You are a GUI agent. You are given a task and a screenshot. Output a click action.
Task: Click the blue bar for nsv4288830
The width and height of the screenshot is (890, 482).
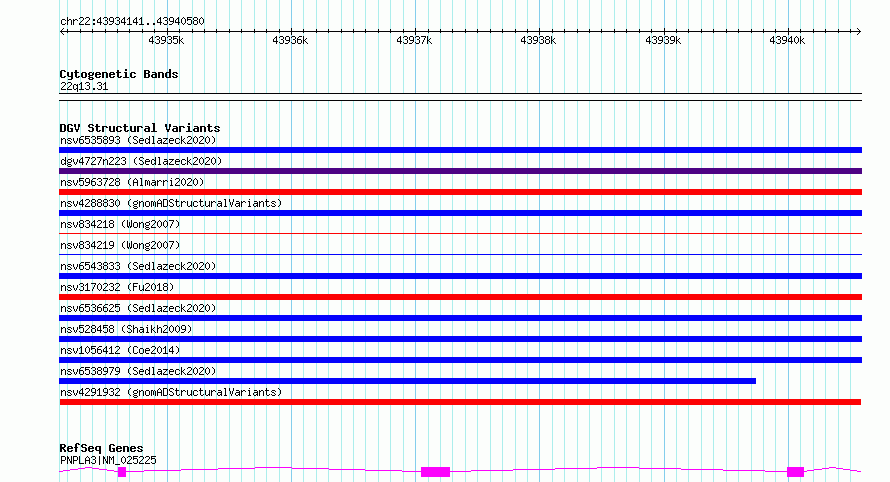point(460,213)
